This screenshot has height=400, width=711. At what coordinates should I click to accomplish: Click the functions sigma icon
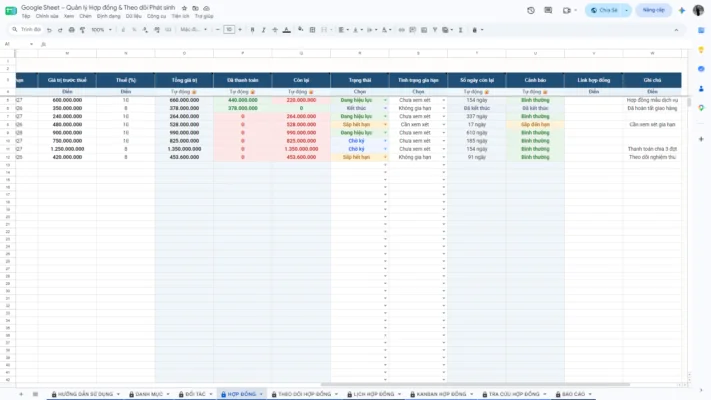460,30
